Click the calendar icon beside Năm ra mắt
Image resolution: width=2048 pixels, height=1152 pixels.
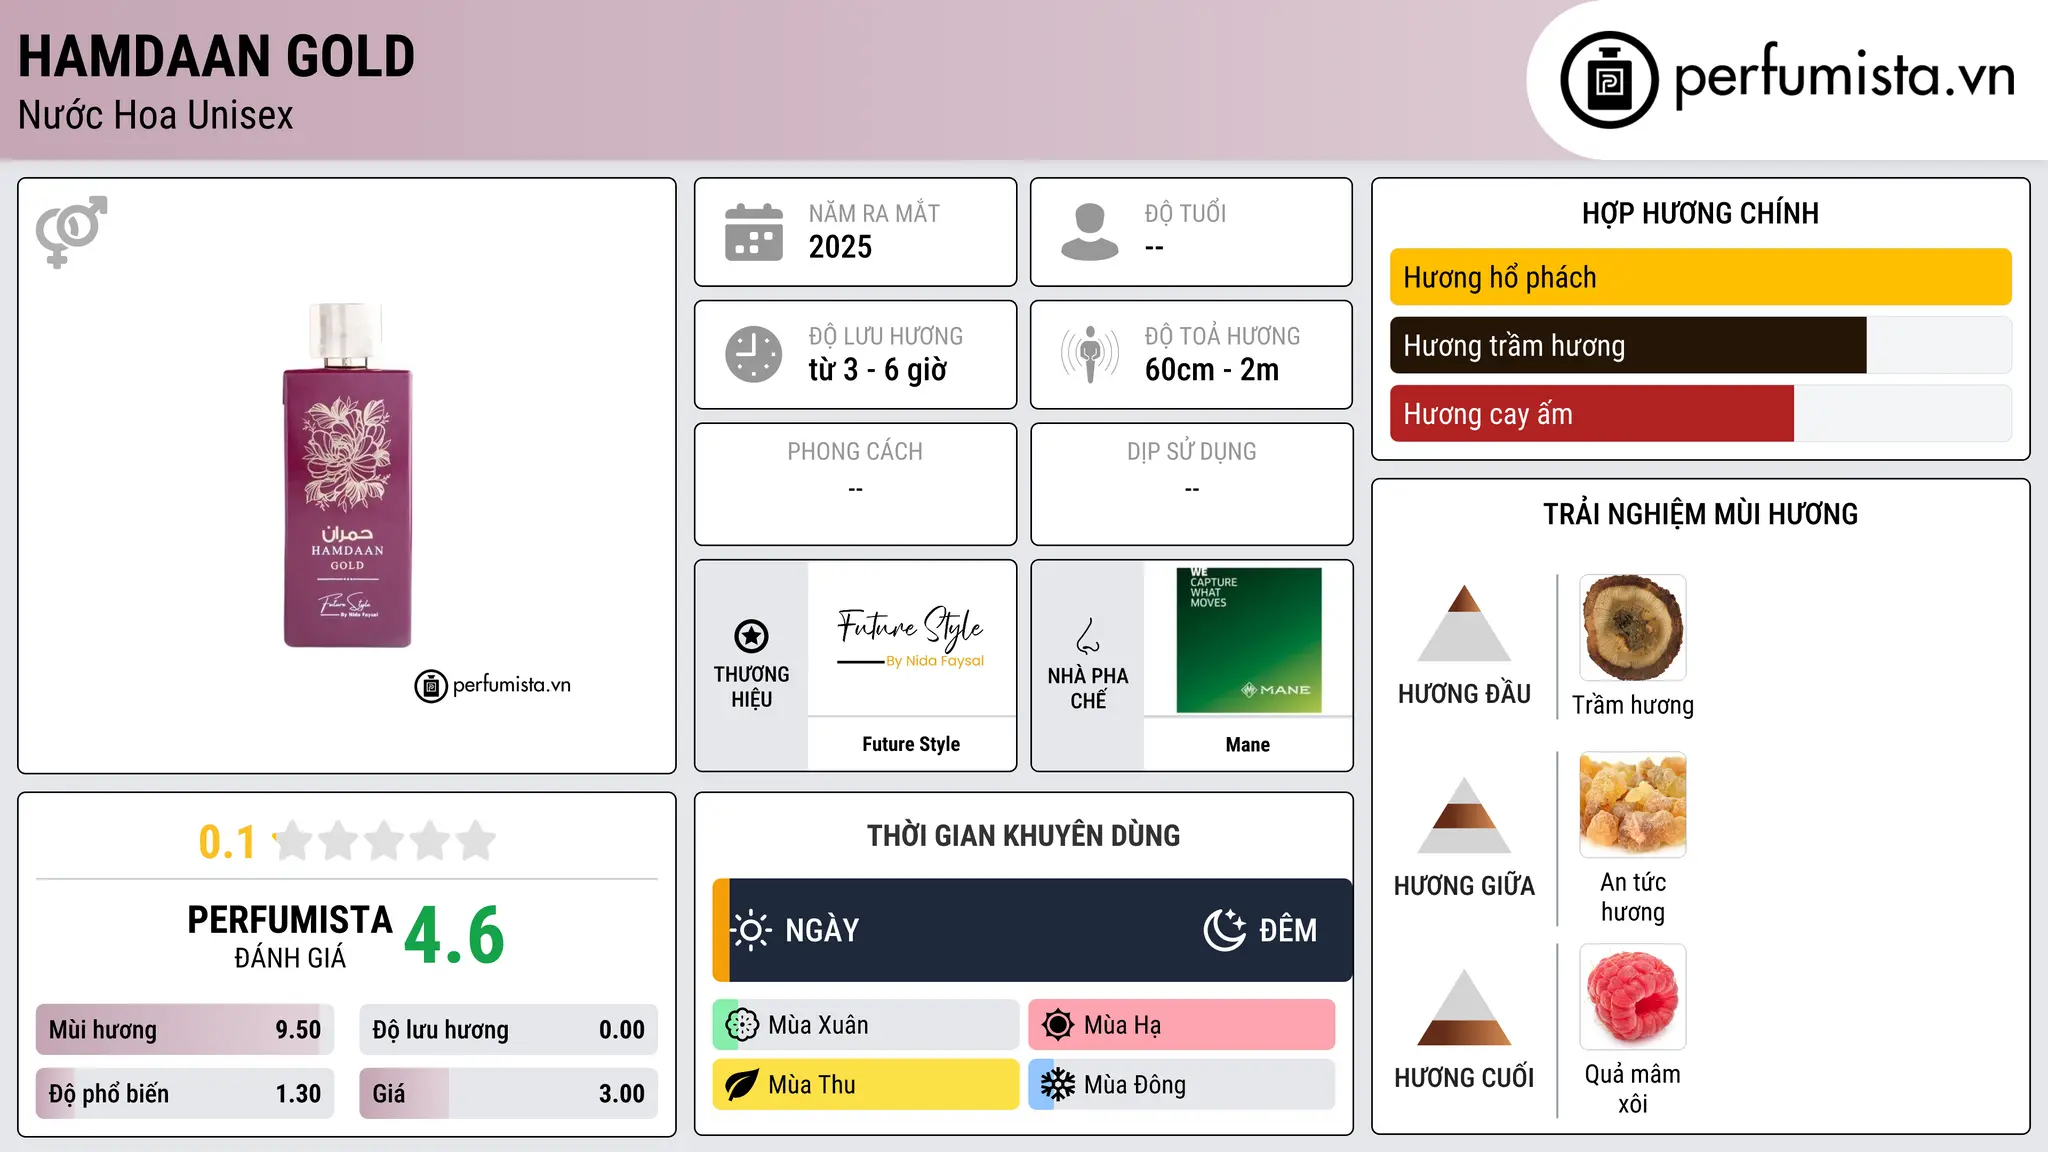(x=754, y=232)
